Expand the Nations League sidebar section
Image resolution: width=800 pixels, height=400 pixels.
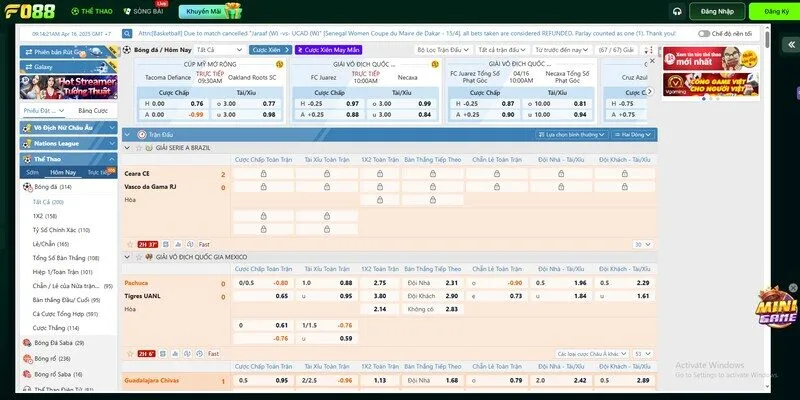[68, 143]
